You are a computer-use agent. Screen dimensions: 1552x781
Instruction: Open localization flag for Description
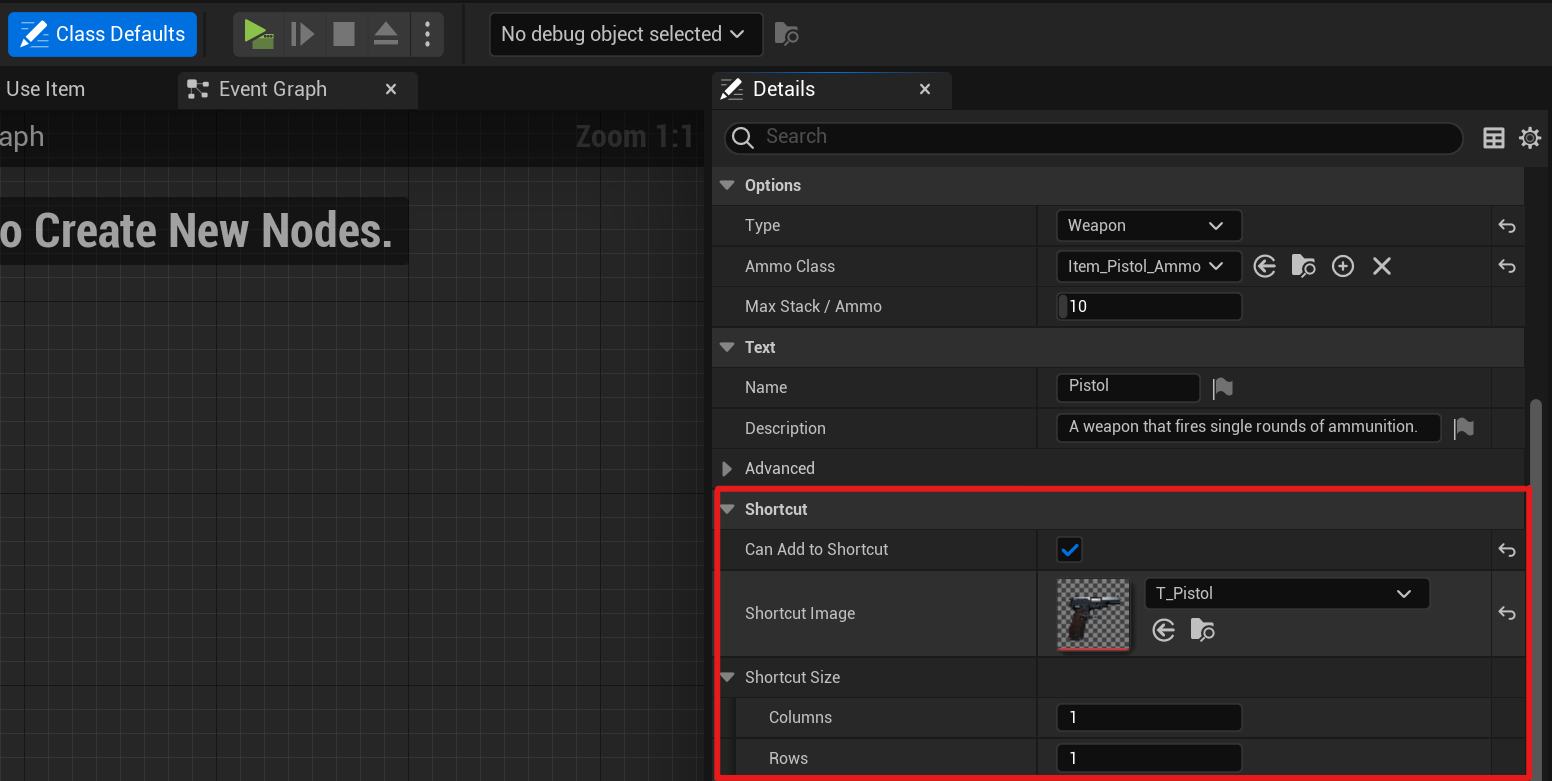click(x=1463, y=428)
